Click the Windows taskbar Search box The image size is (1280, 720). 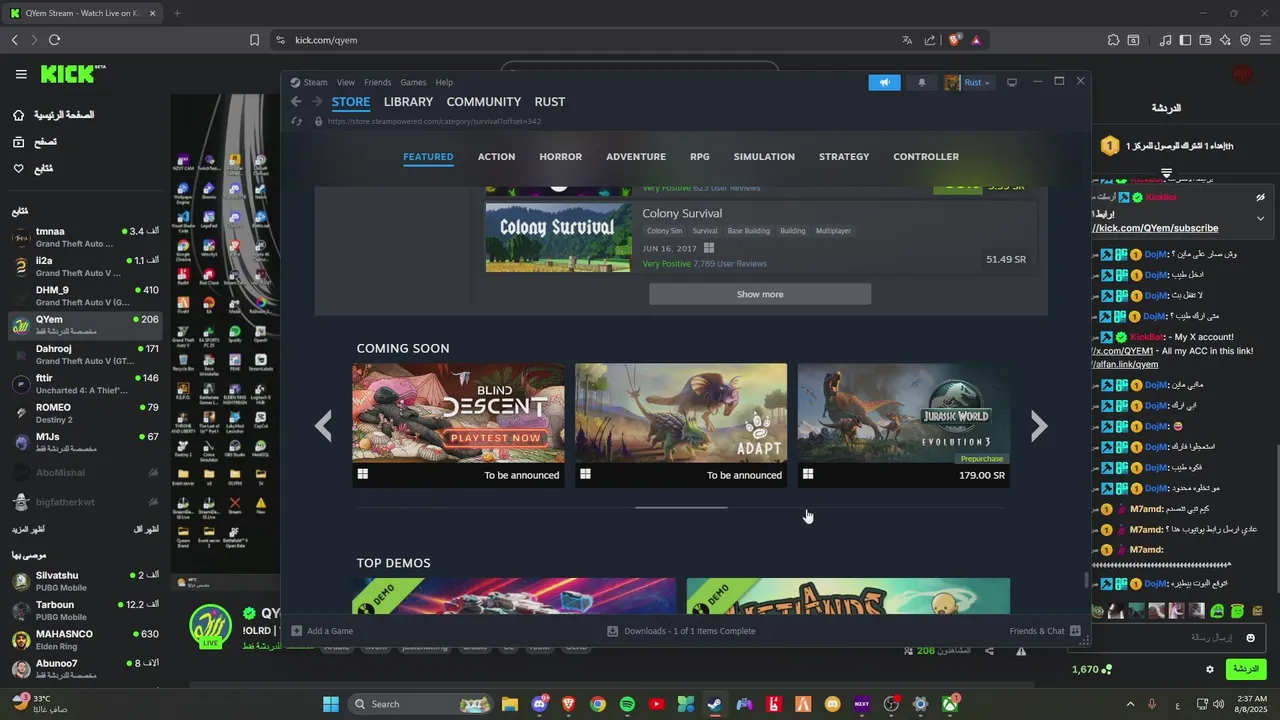coord(420,704)
